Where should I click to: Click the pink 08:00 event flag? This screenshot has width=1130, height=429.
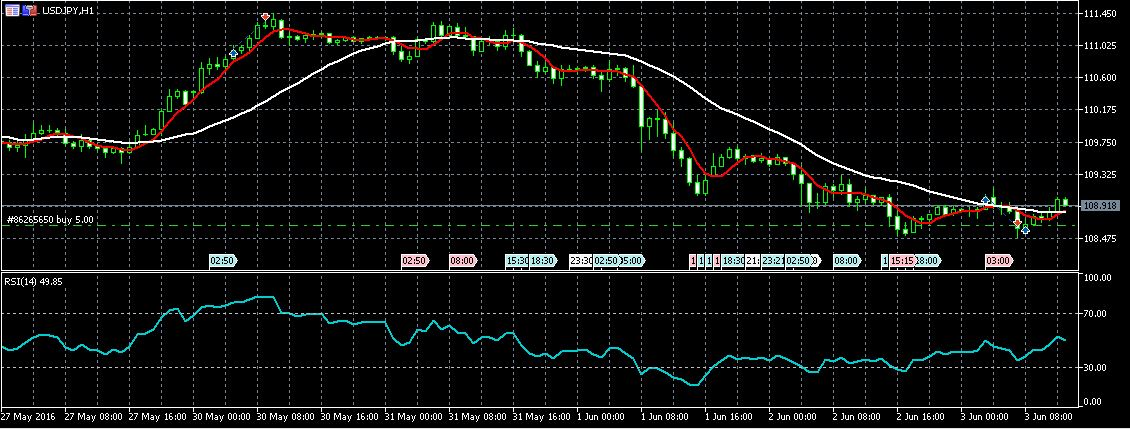click(462, 260)
